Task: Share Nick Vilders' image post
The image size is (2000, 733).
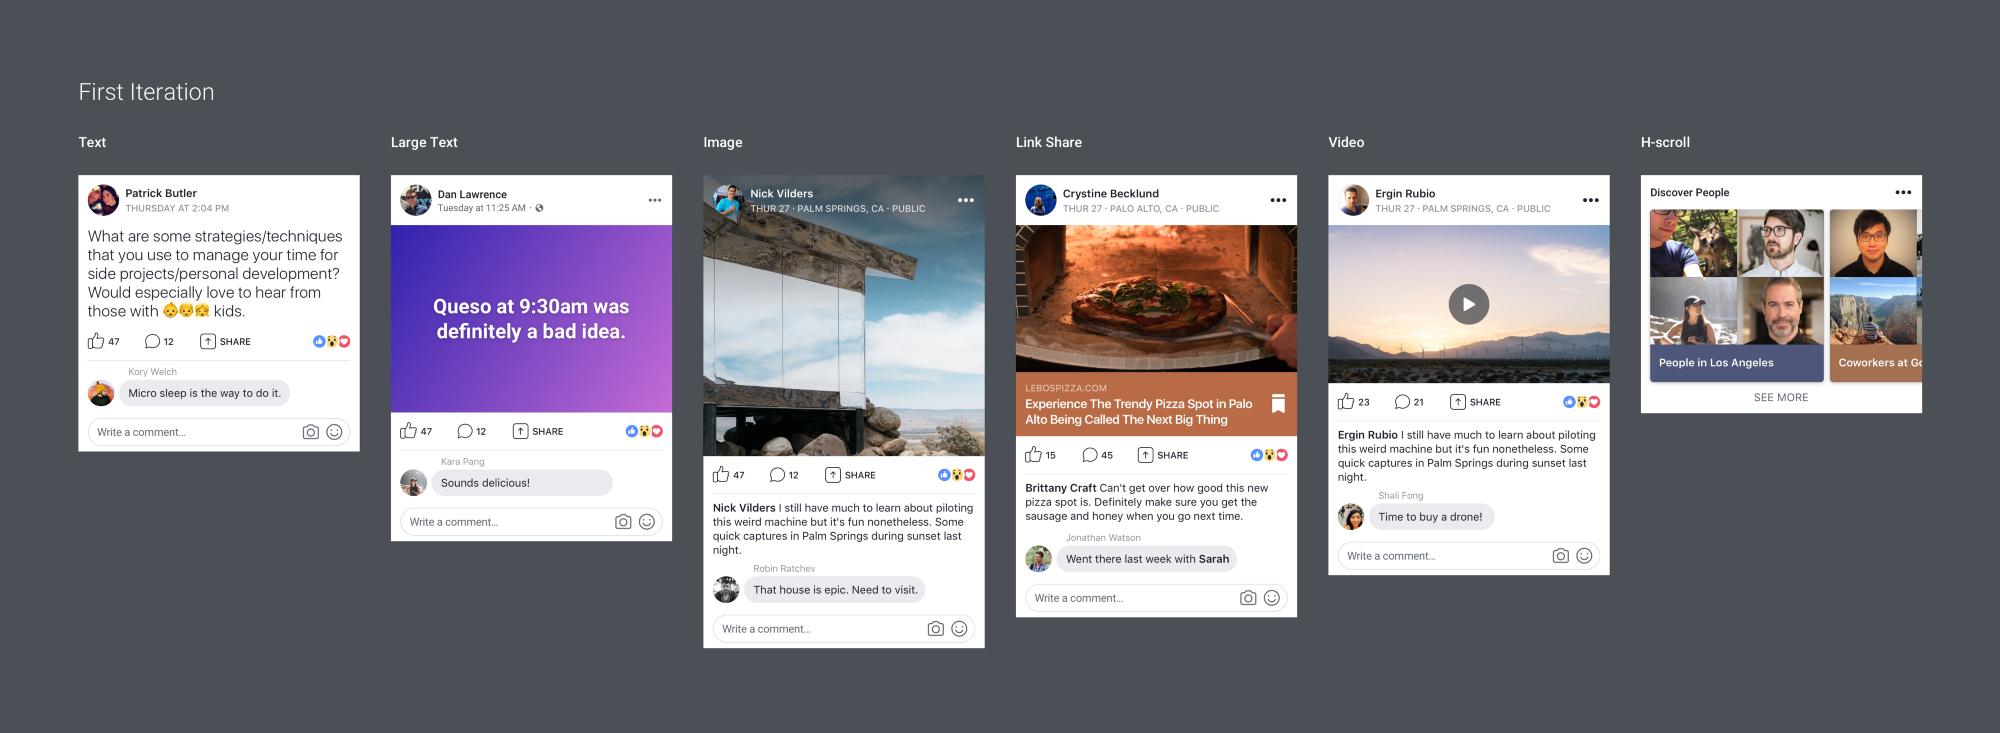Action: [850, 475]
